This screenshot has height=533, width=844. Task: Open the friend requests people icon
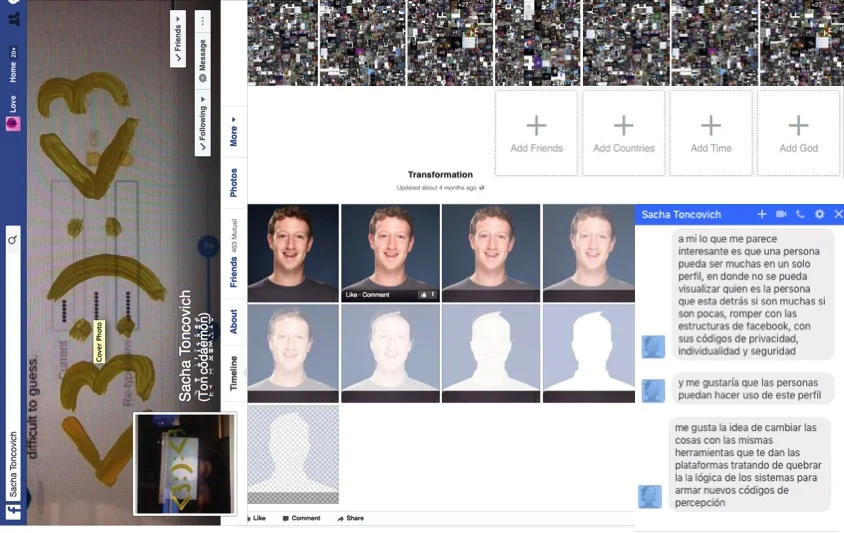point(14,19)
